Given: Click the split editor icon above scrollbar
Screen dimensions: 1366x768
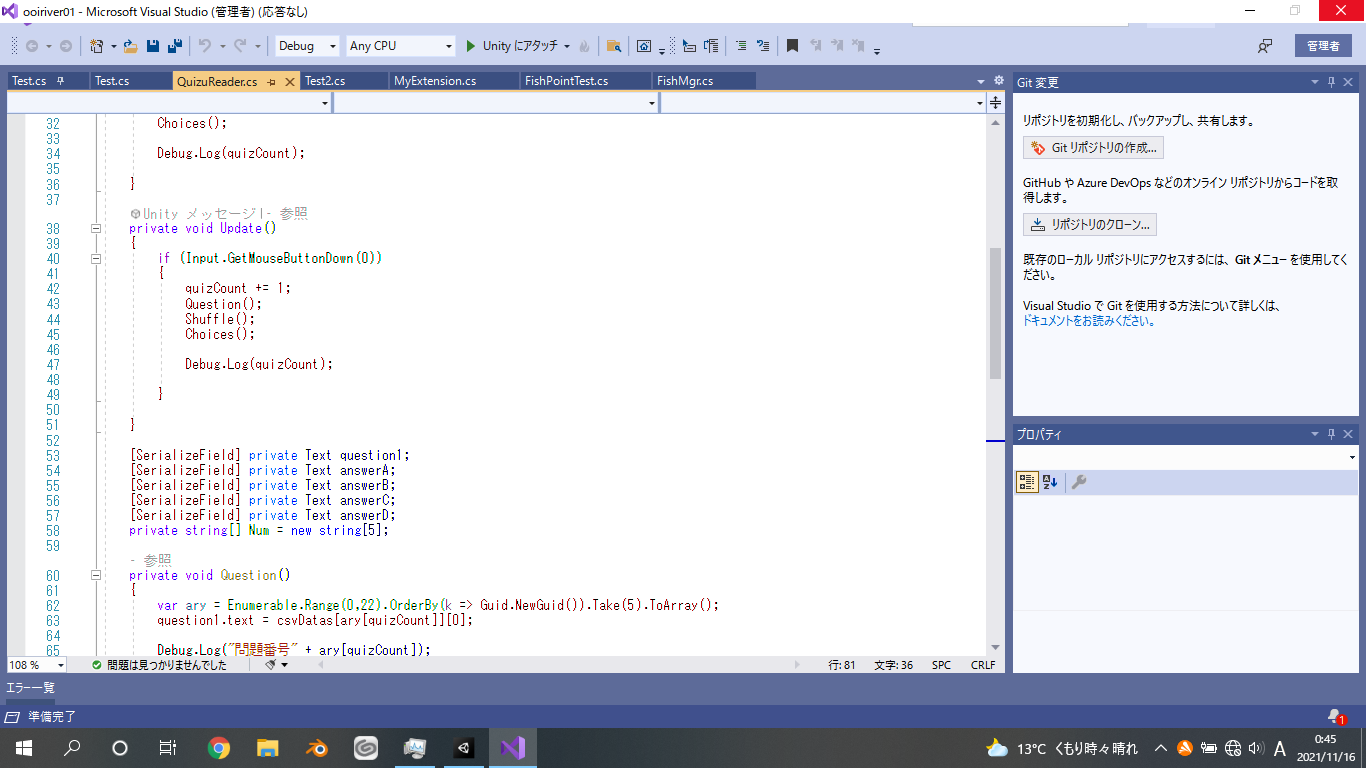Looking at the screenshot, I should click(x=996, y=103).
